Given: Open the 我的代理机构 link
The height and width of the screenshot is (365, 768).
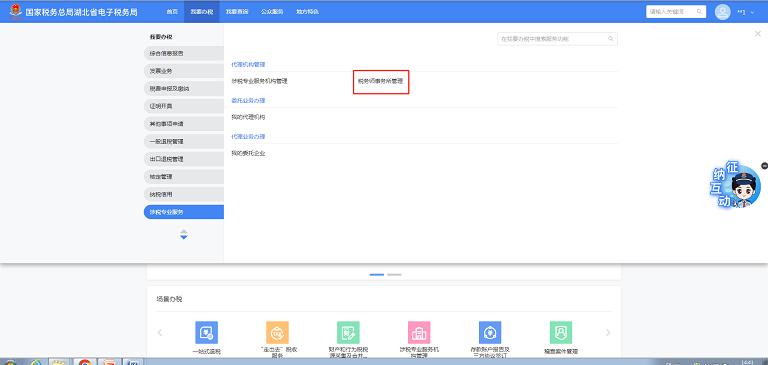Looking at the screenshot, I should pyautogui.click(x=248, y=117).
